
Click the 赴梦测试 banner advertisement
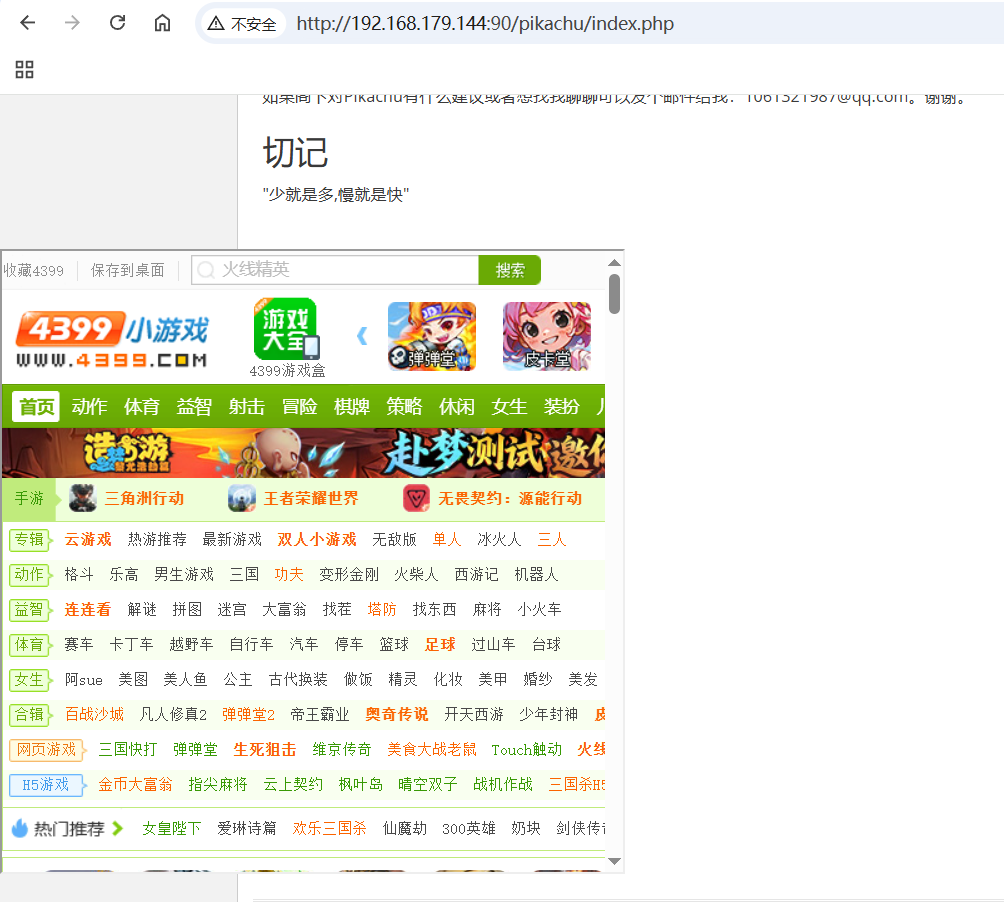[x=304, y=453]
